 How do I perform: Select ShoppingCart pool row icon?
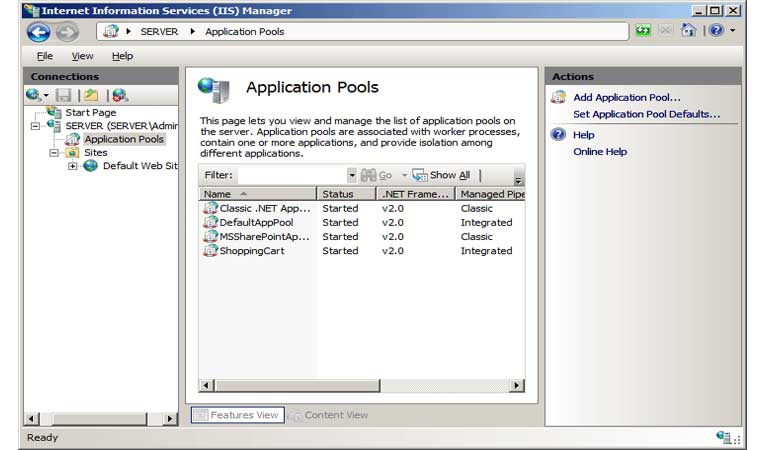(210, 251)
